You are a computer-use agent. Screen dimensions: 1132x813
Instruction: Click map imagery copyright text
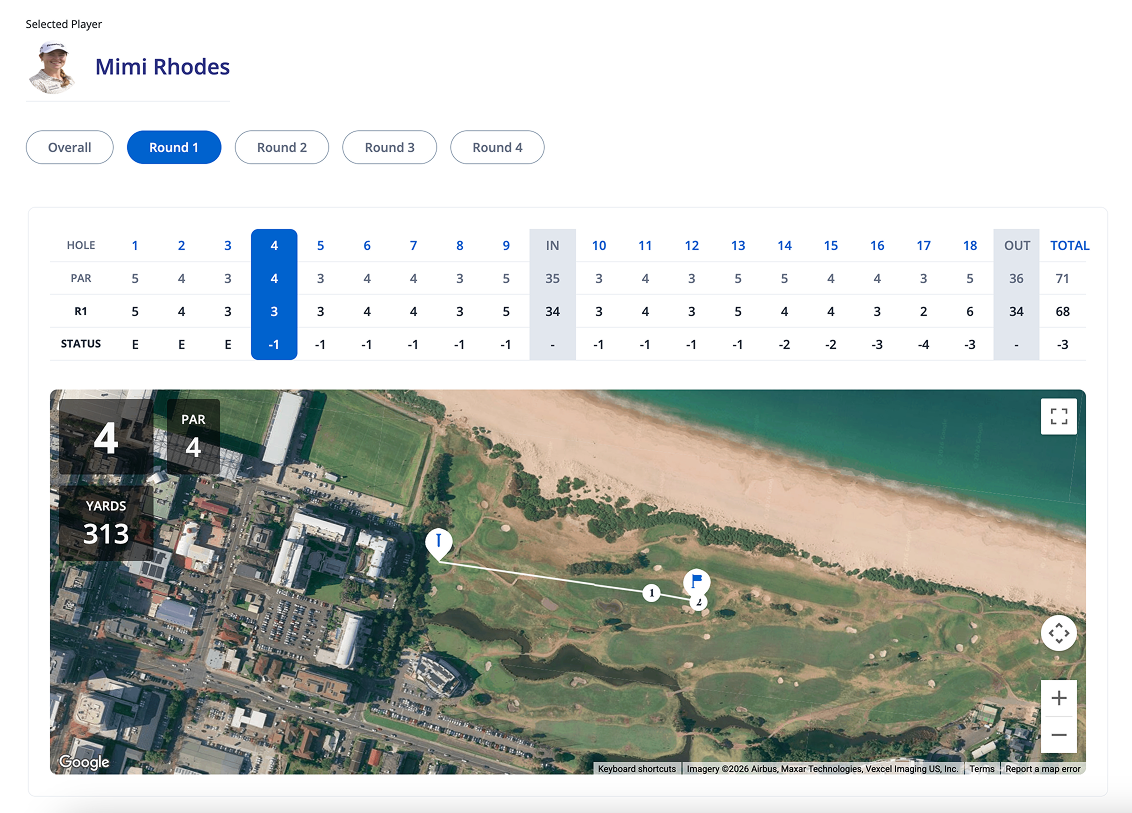pyautogui.click(x=822, y=769)
